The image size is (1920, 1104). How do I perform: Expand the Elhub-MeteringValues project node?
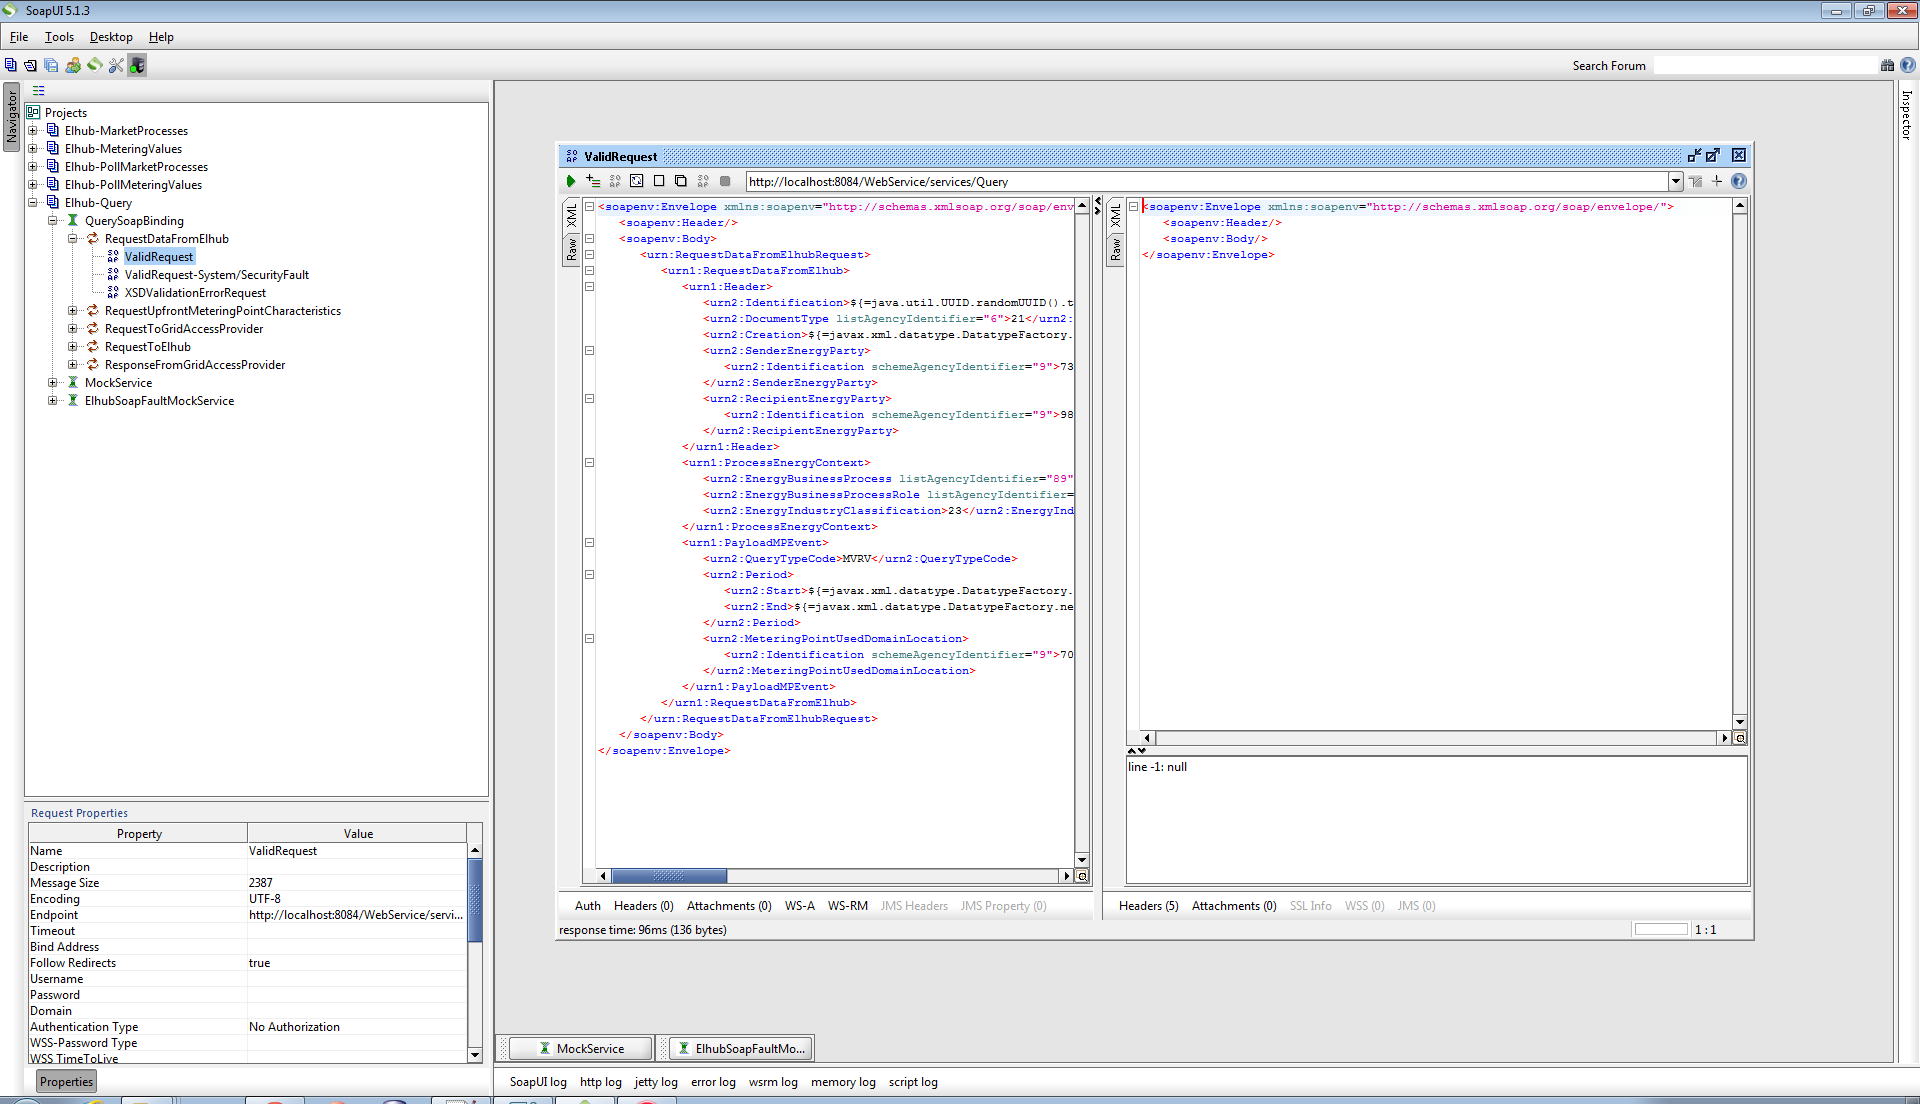coord(33,149)
